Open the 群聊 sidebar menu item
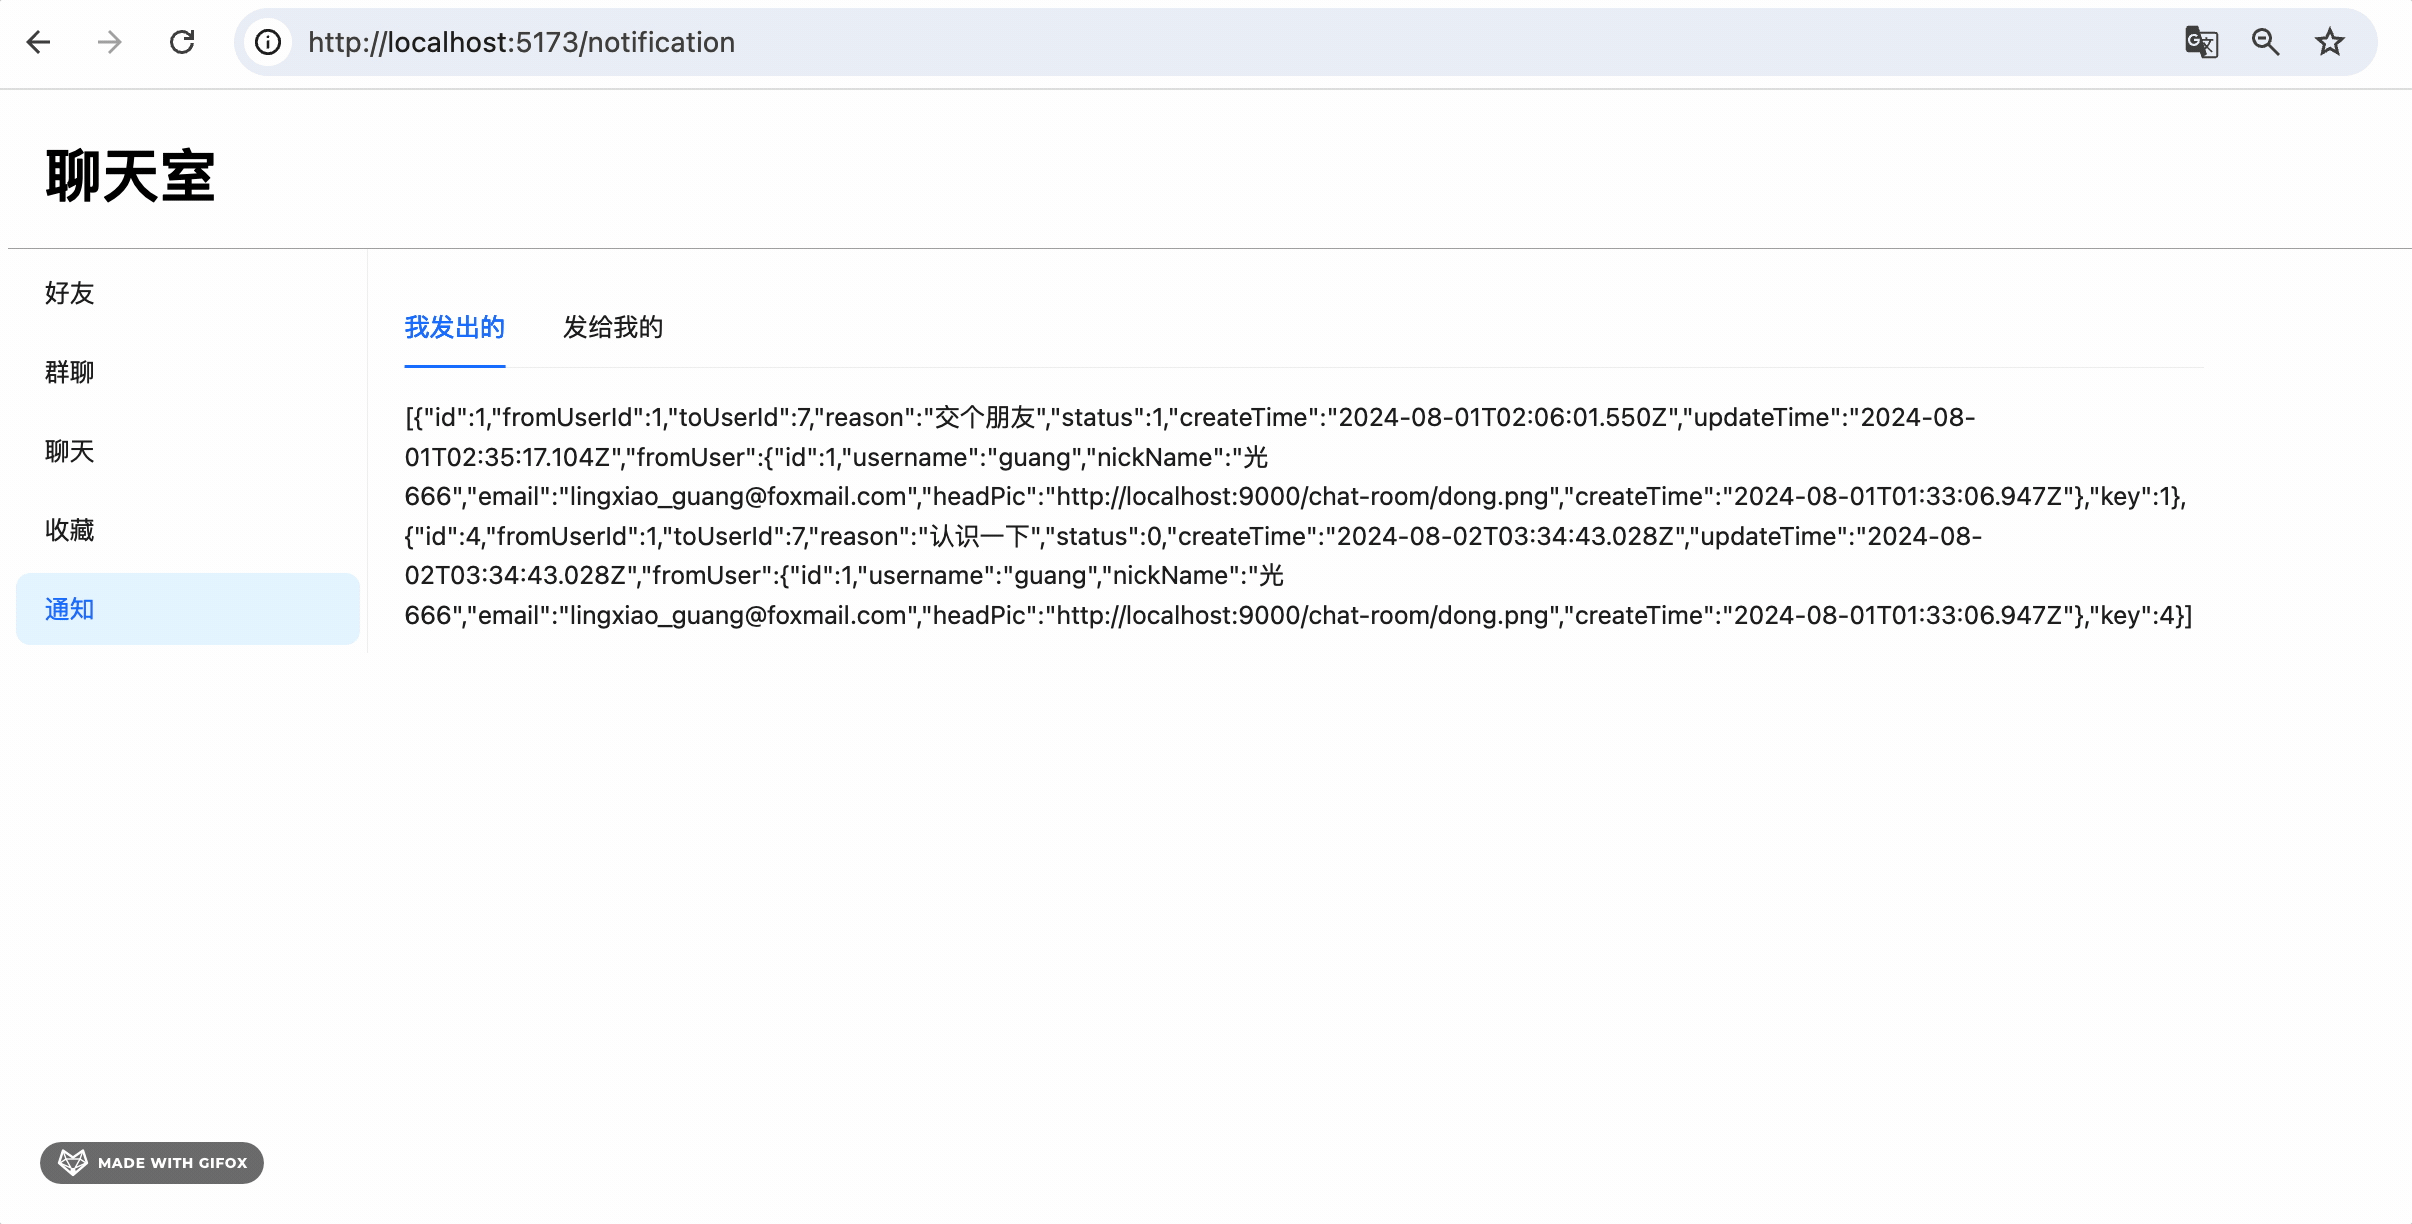This screenshot has height=1224, width=2412. coord(70,372)
